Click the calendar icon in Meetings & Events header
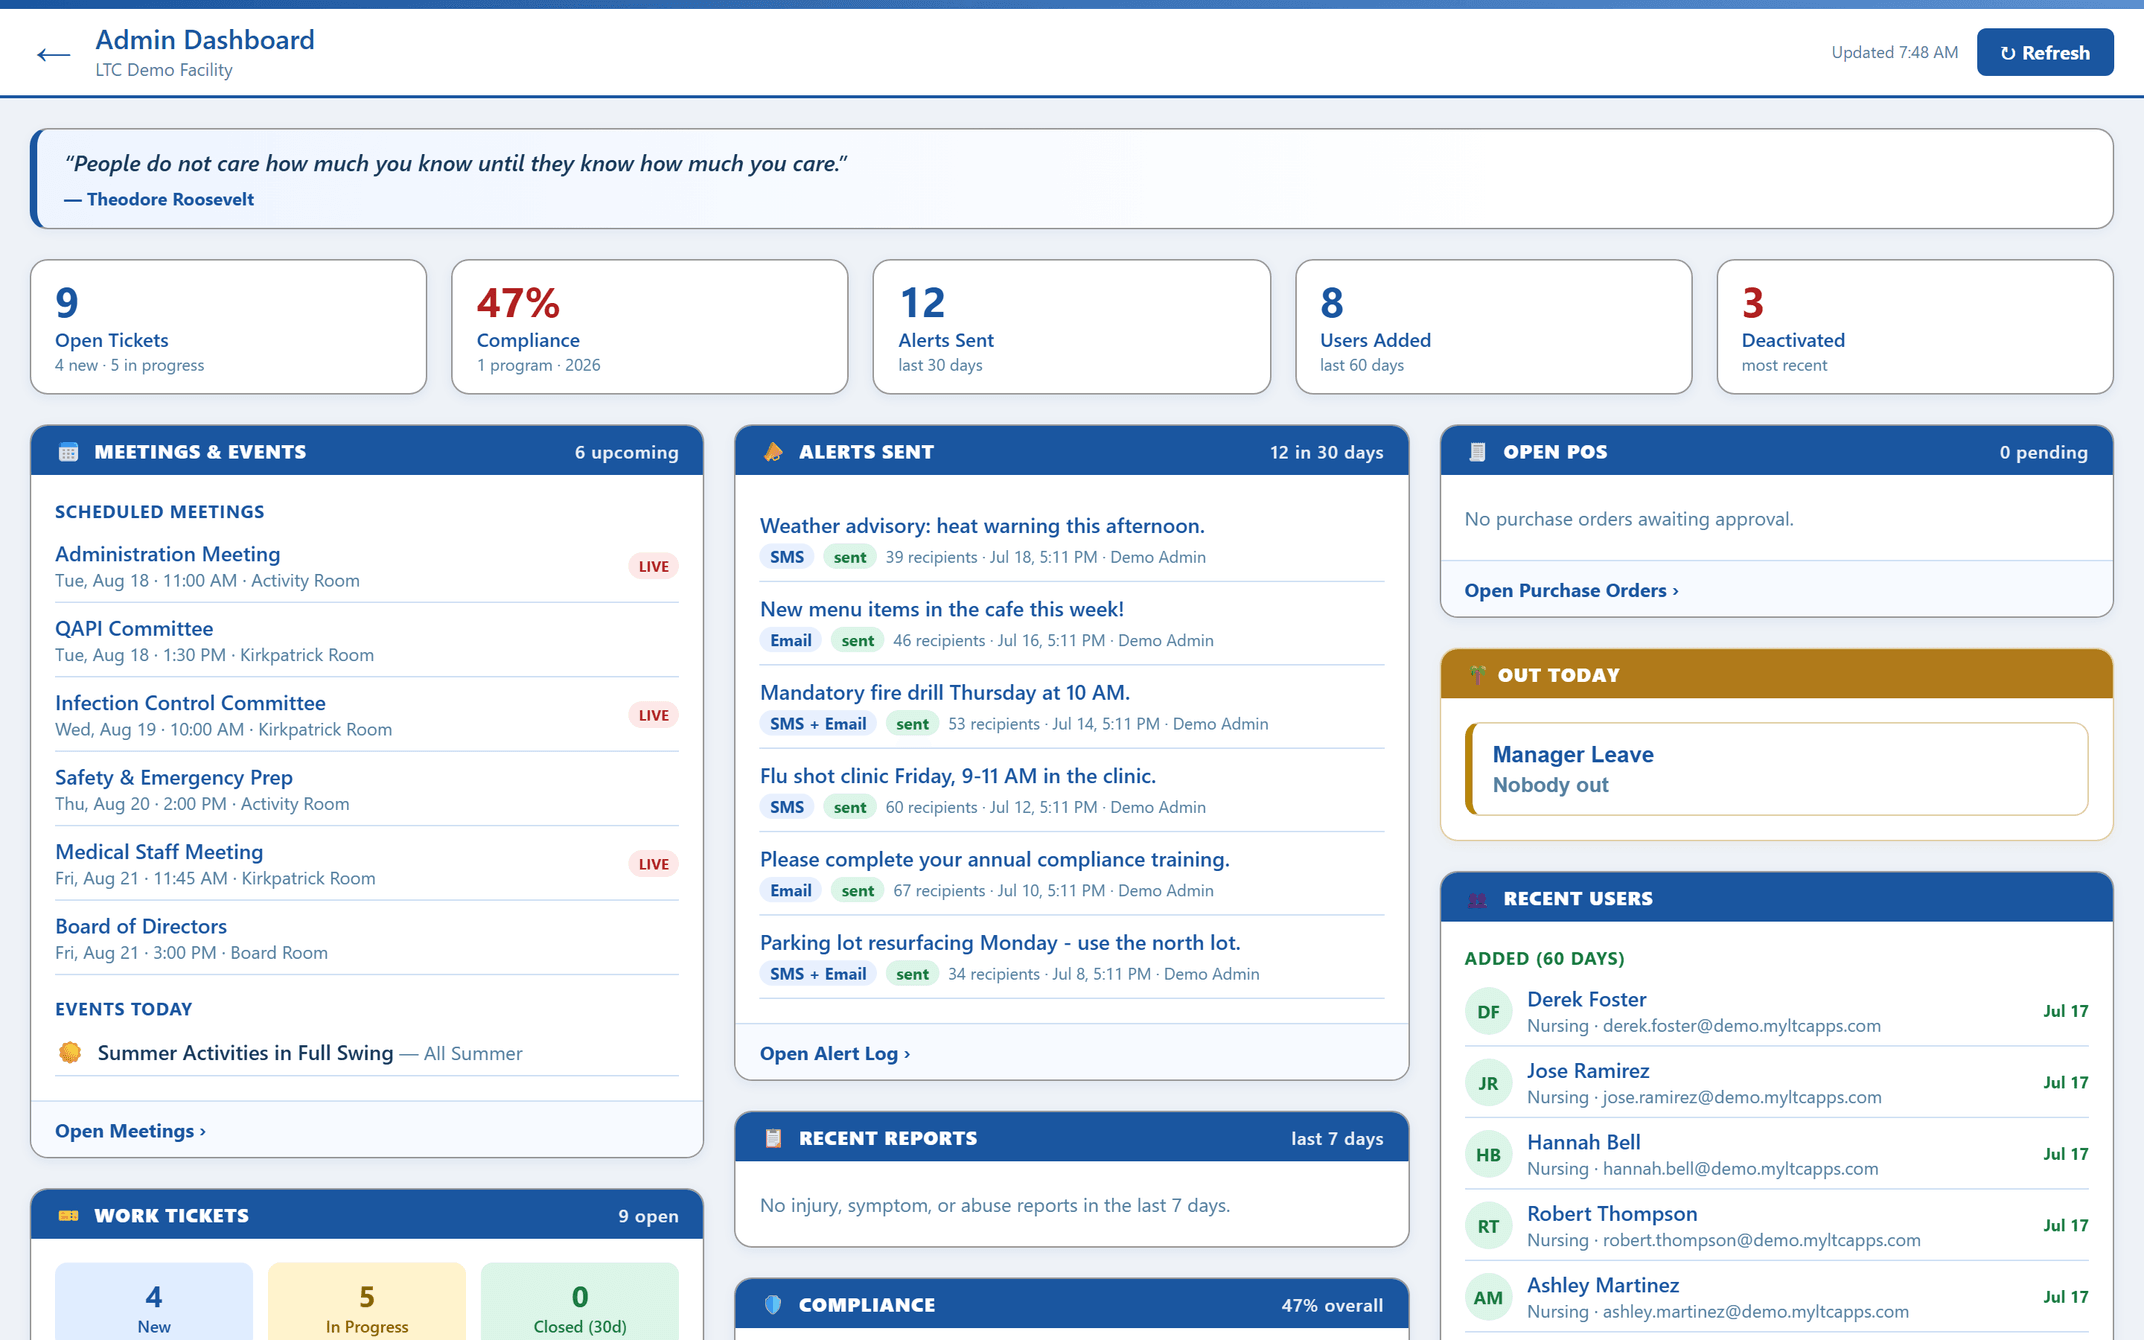The image size is (2144, 1340). pyautogui.click(x=68, y=452)
